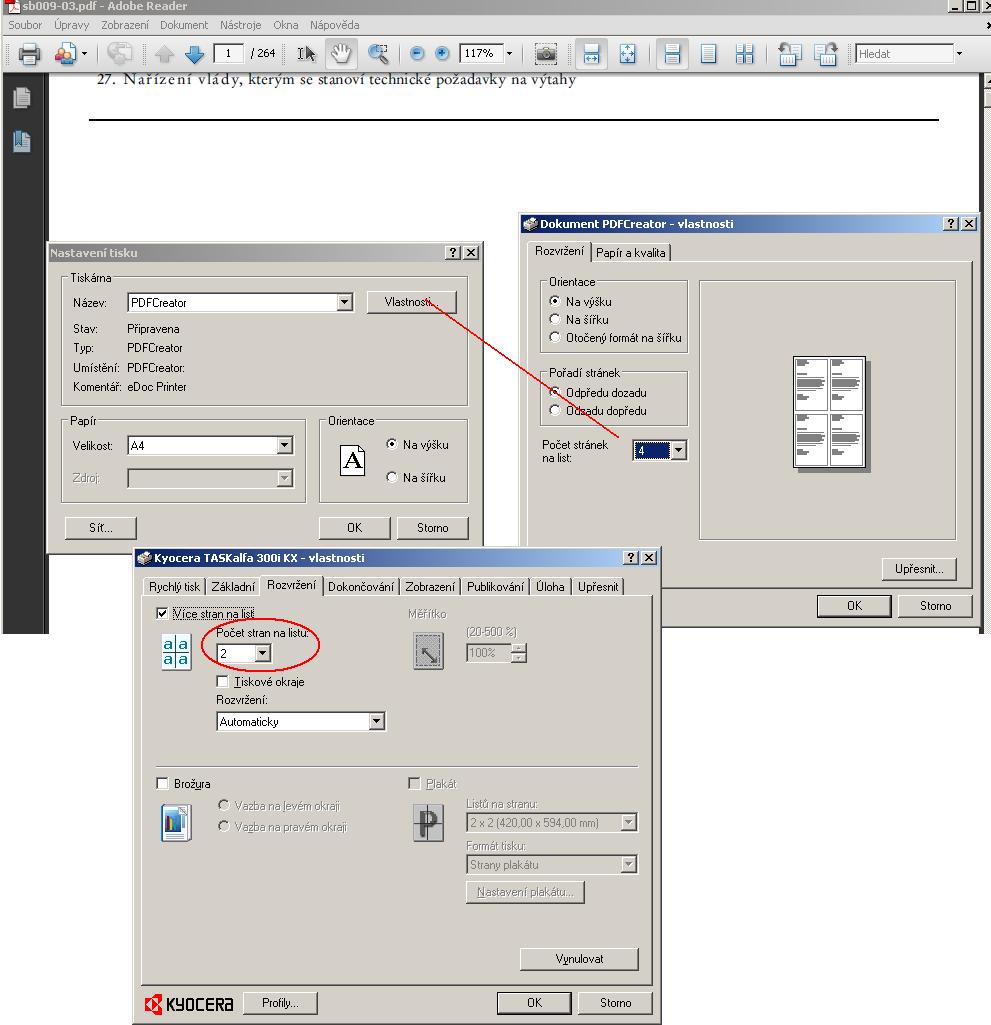Viewport: 991px width, 1025px height.
Task: Enable single page continuous view
Action: [672, 54]
